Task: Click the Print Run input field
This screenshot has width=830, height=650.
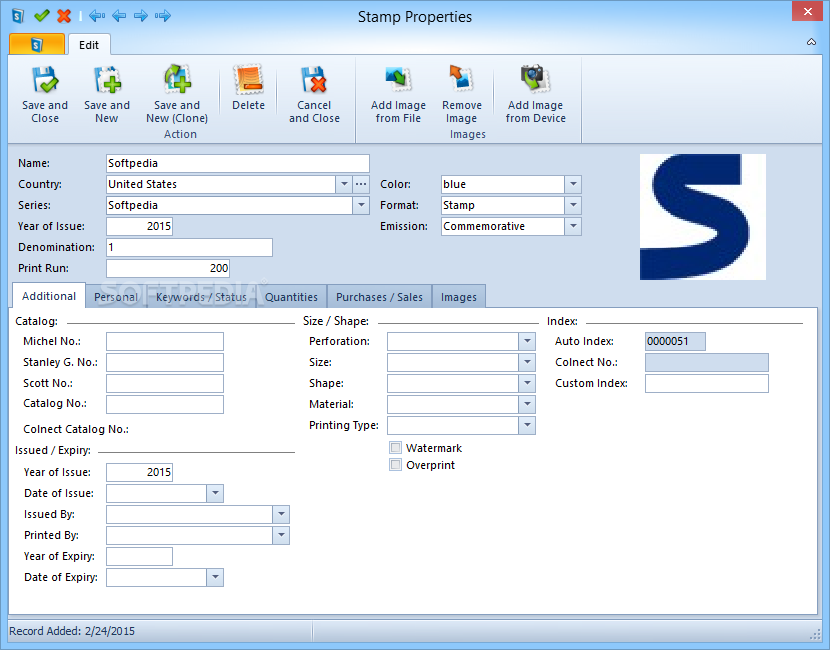Action: pyautogui.click(x=168, y=268)
